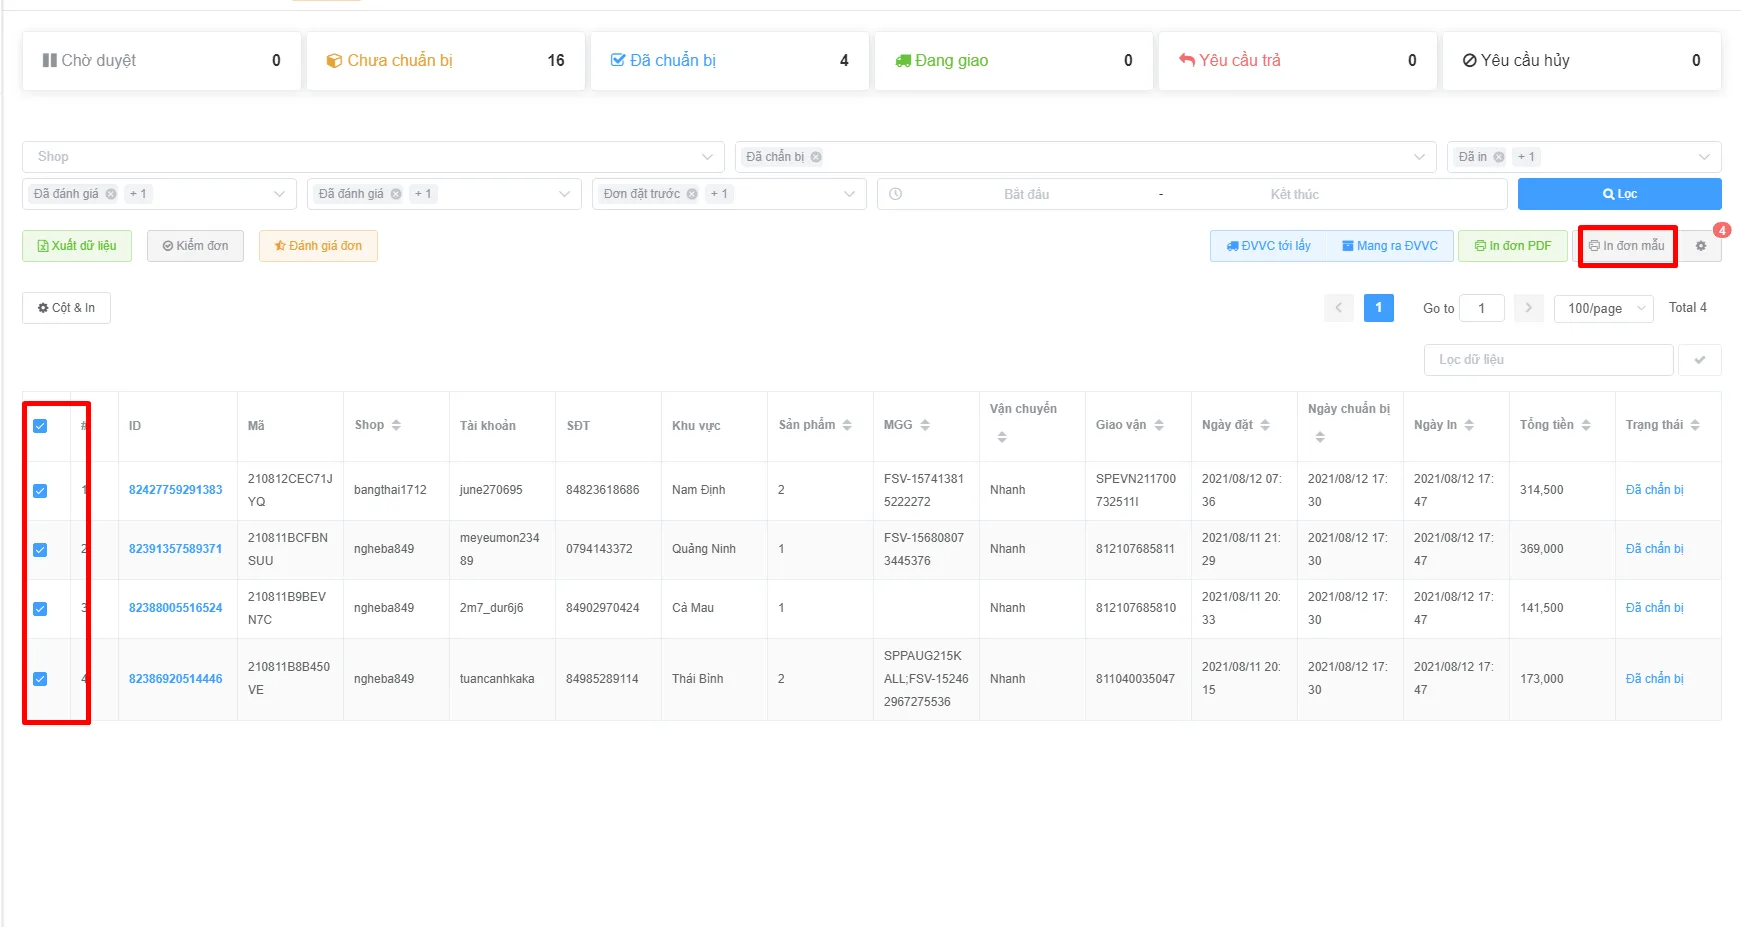Screen dimensions: 1741x927
Task: Click the 'Kiểm đơn' button
Action: tap(195, 246)
